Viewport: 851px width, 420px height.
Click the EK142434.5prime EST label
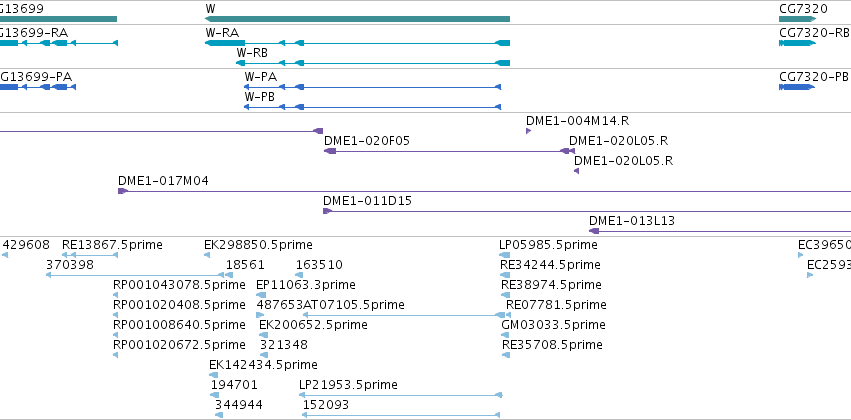[263, 365]
